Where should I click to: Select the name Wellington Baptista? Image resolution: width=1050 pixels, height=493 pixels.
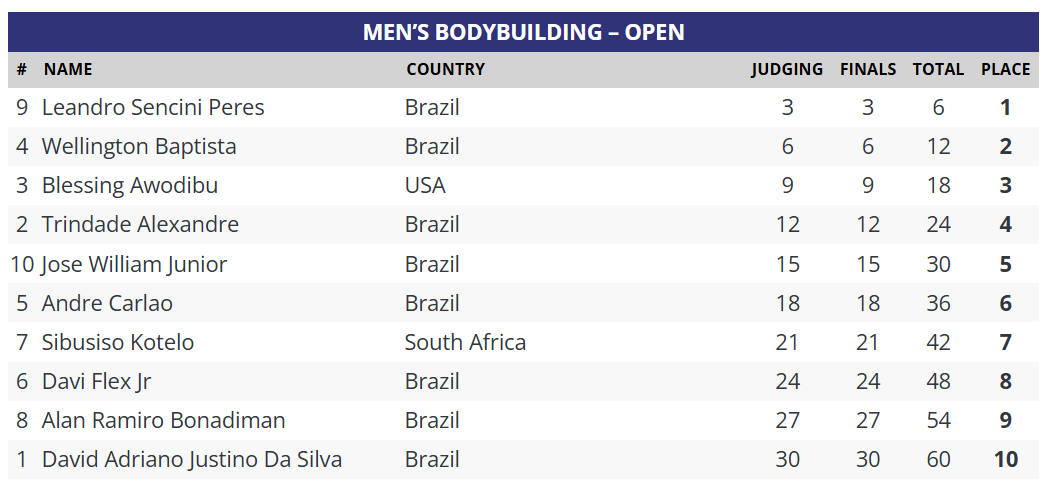coord(139,147)
